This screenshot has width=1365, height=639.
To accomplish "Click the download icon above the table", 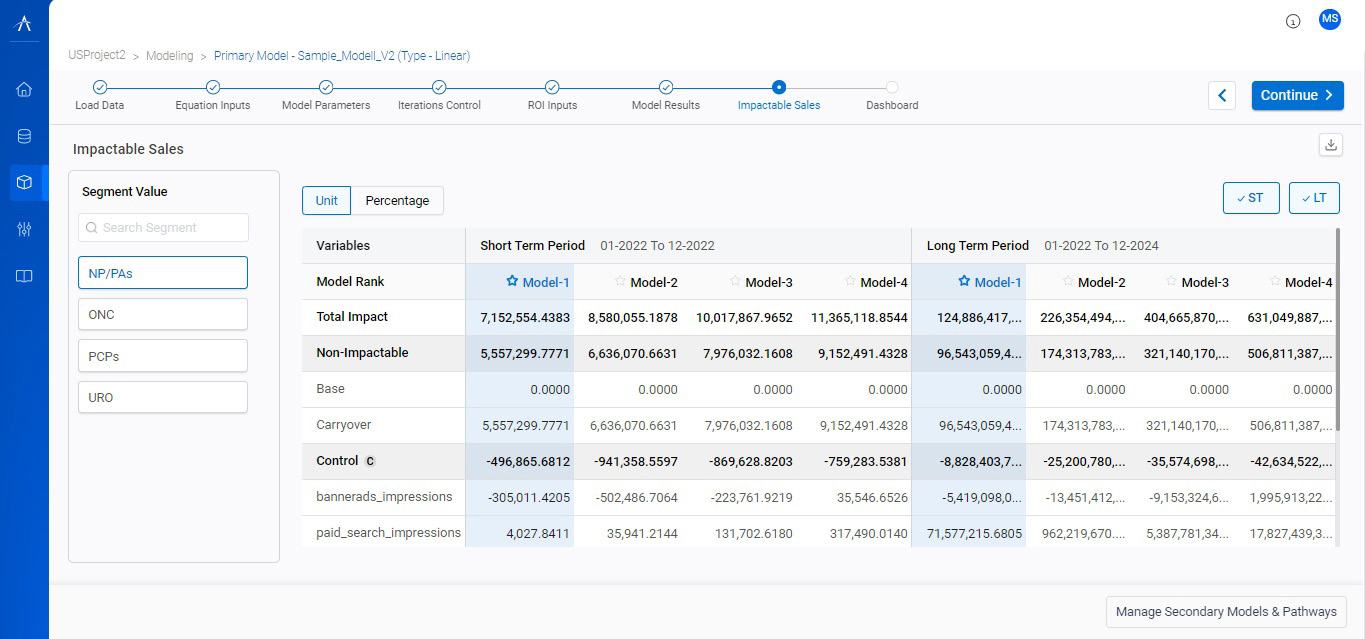I will tap(1330, 145).
